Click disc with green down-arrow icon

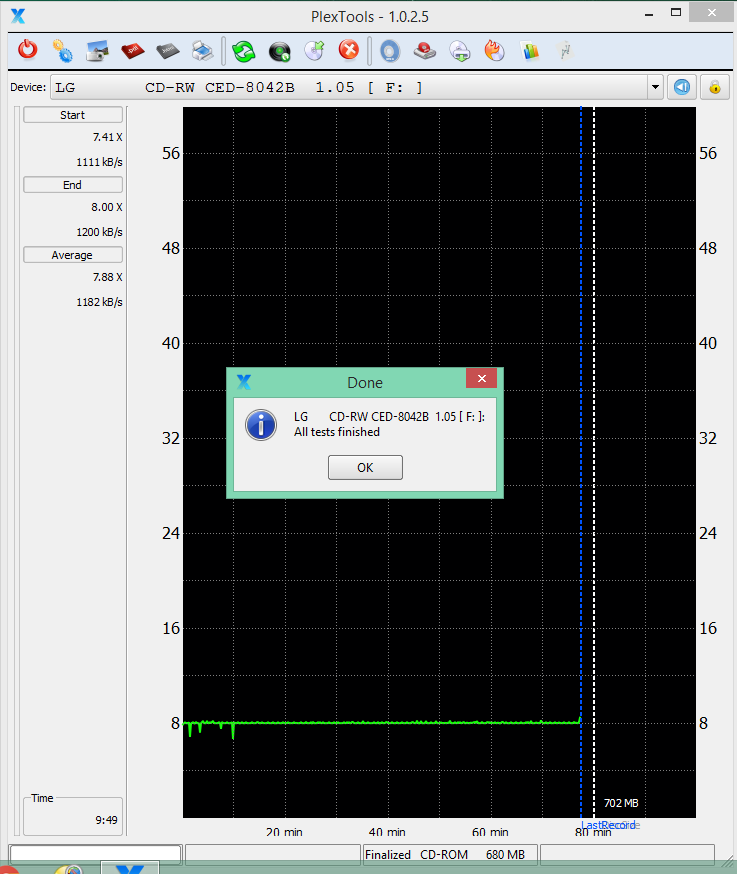click(x=460, y=51)
